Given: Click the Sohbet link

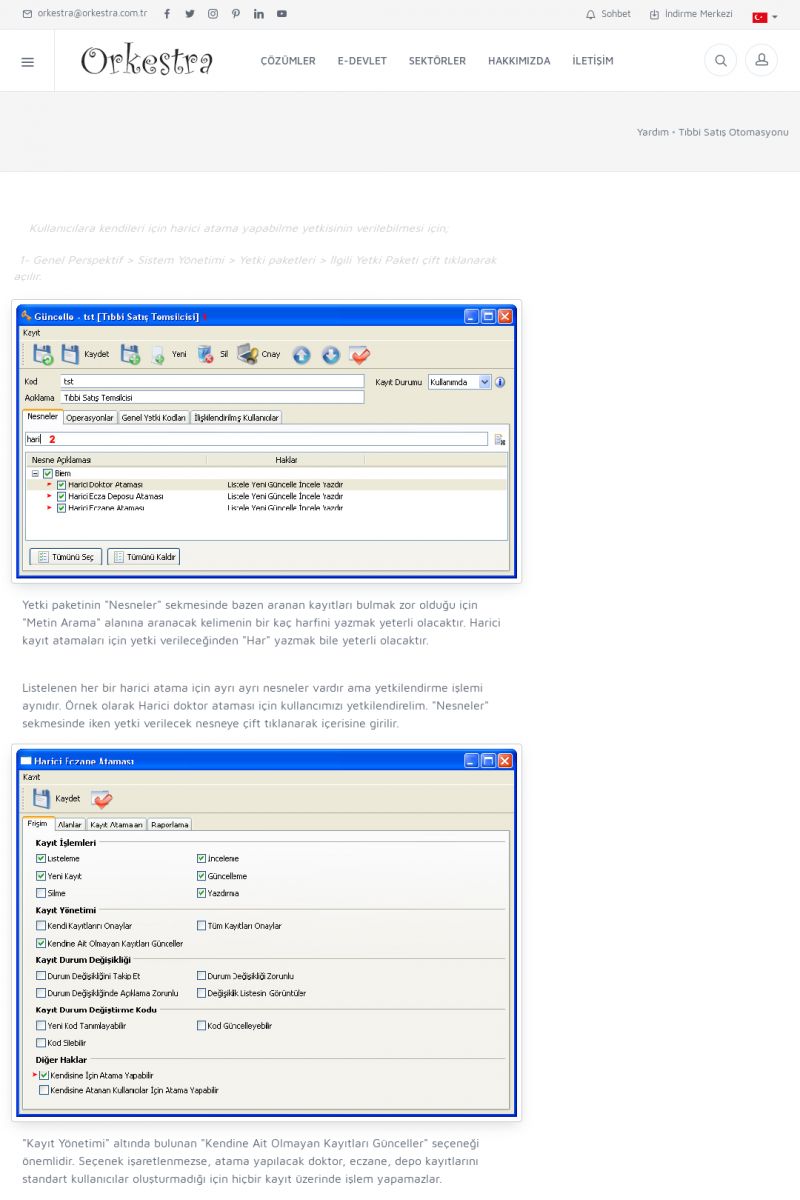Looking at the screenshot, I should [608, 14].
